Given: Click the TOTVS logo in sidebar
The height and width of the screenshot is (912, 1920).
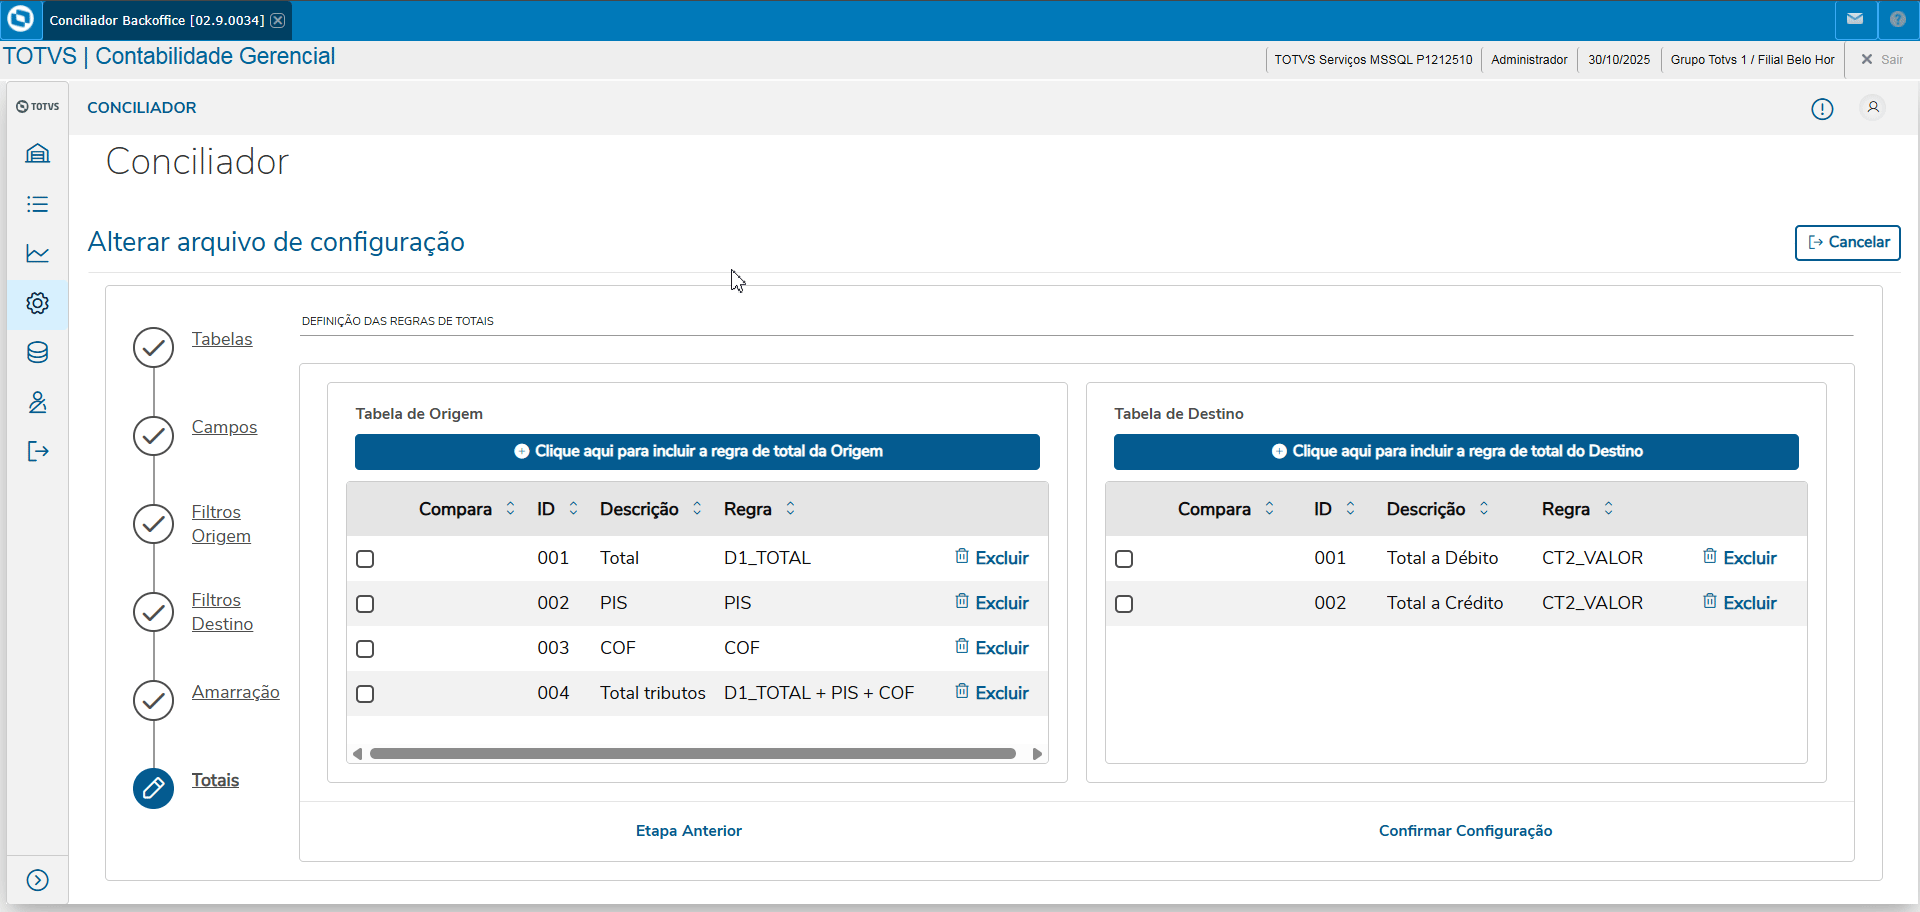Looking at the screenshot, I should [x=38, y=106].
